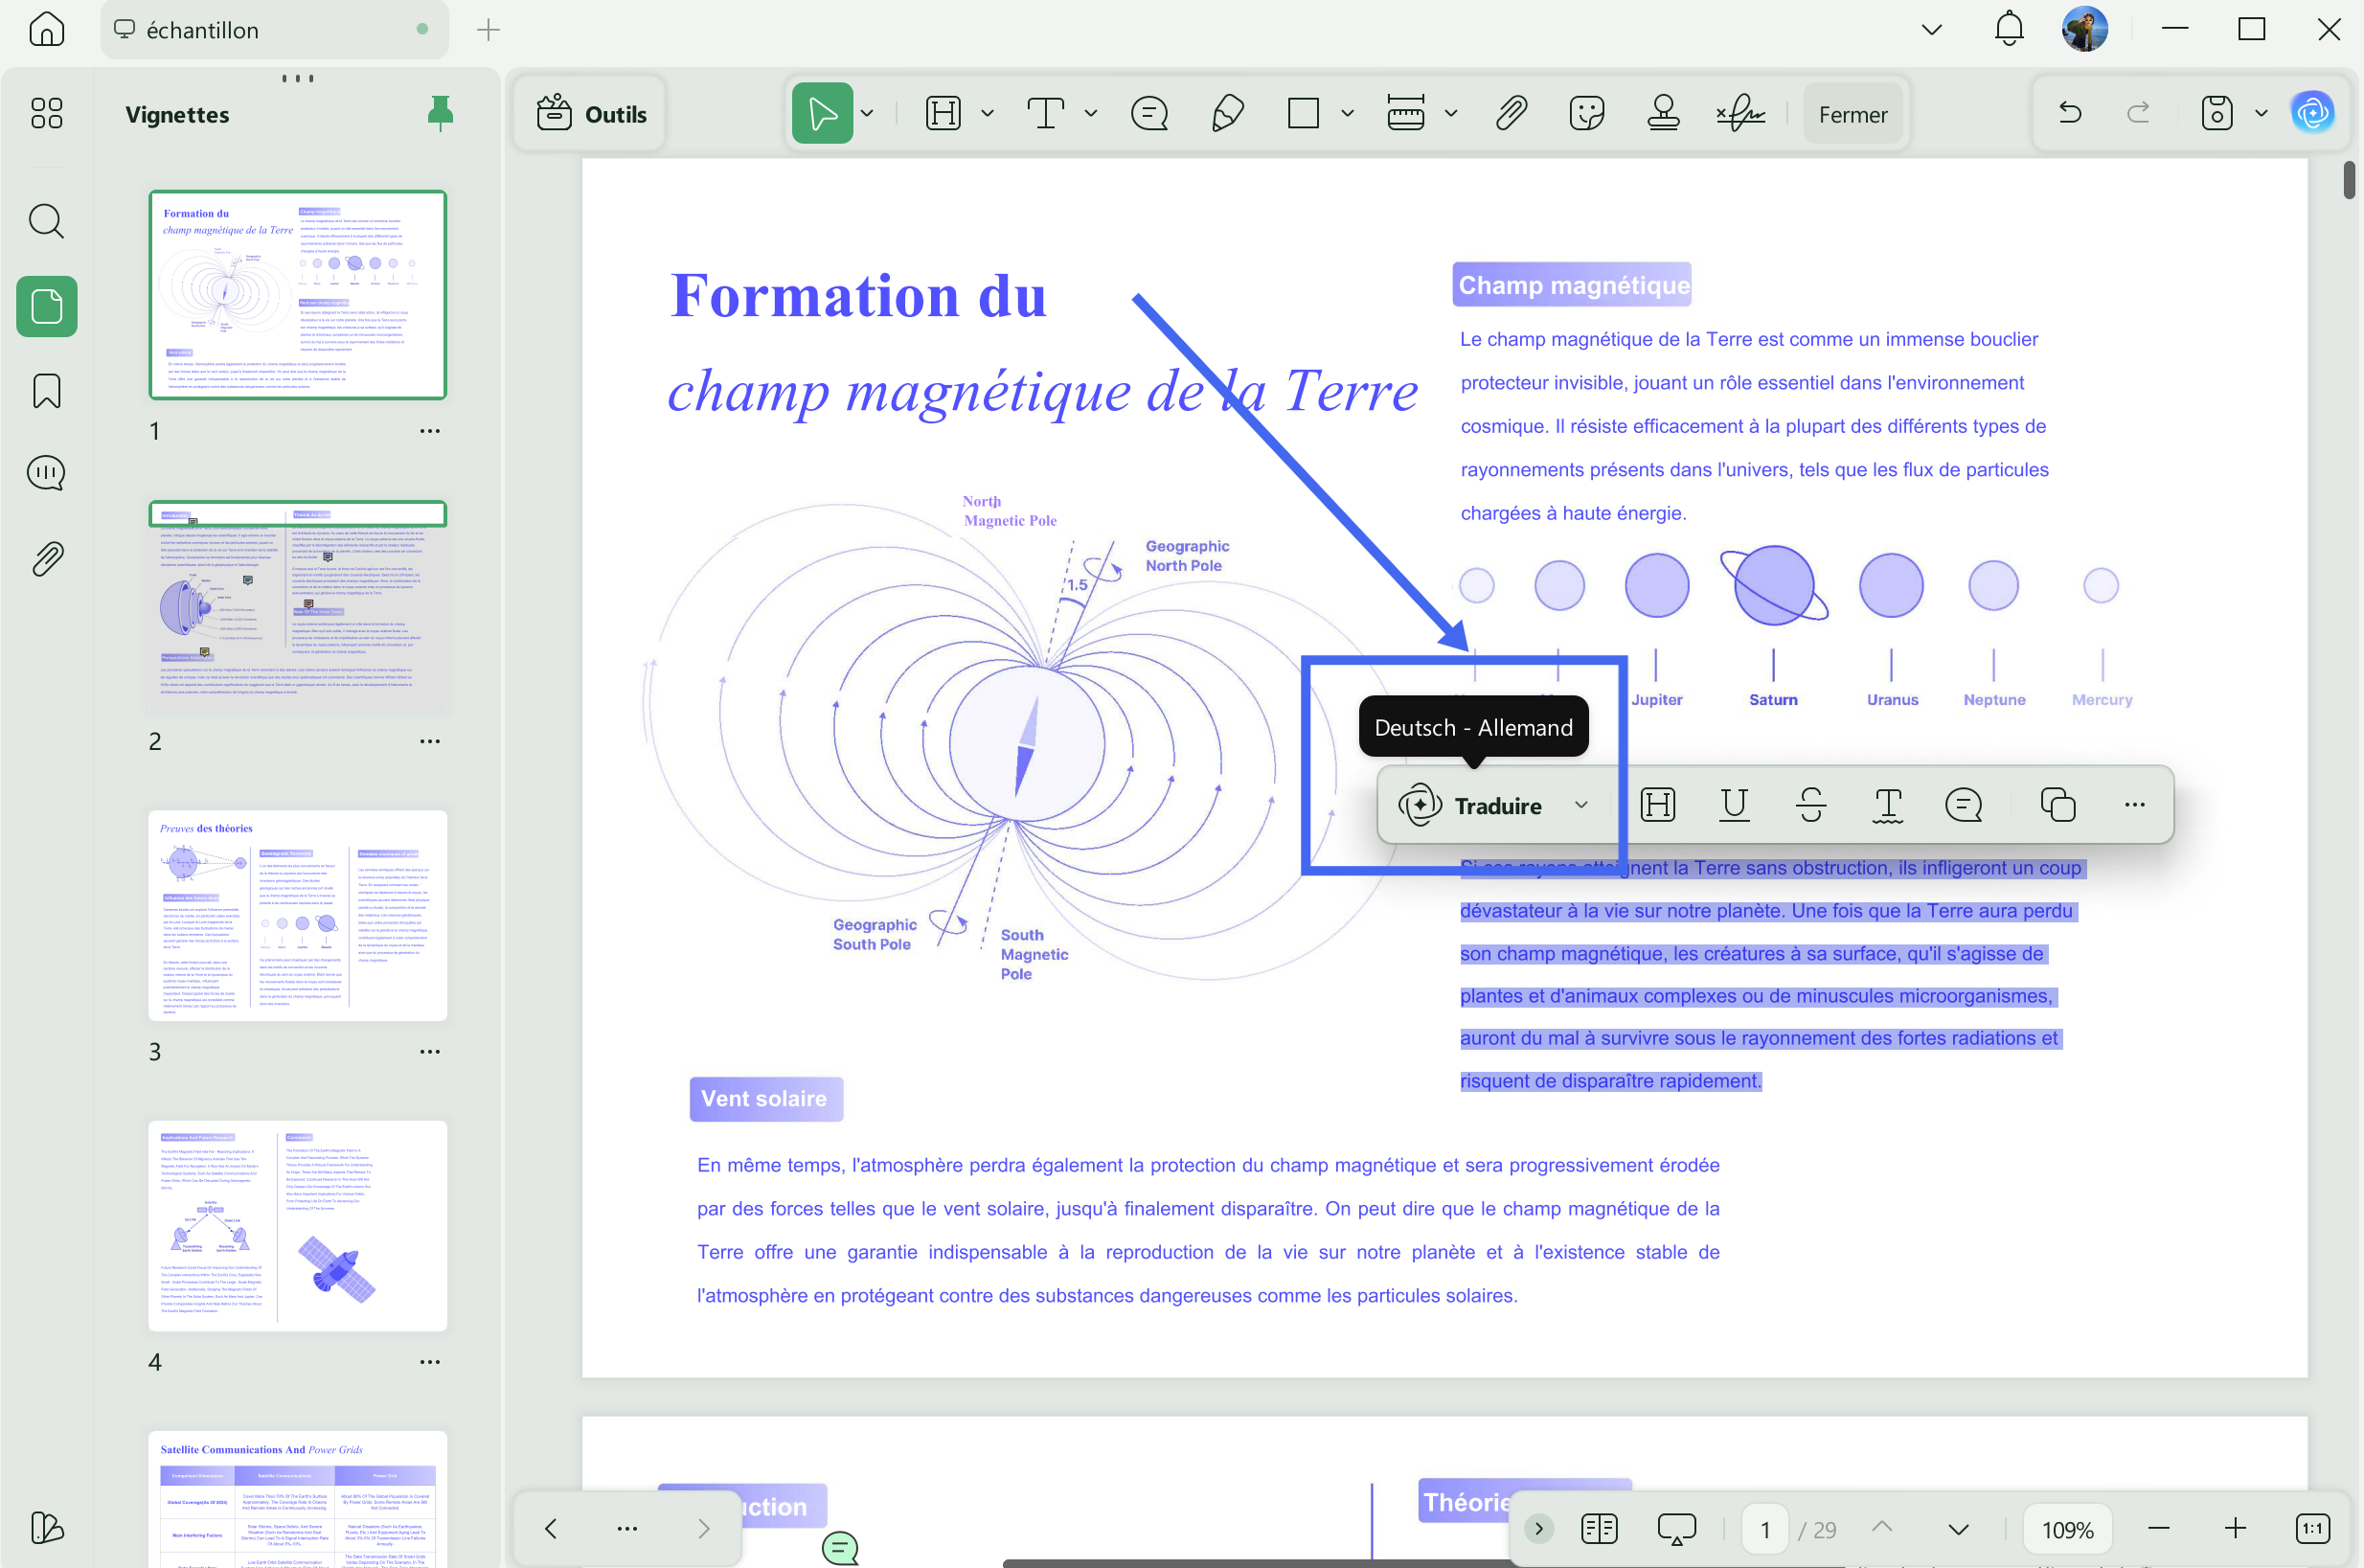The height and width of the screenshot is (1568, 2364).
Task: Click the page number input field
Action: (1765, 1529)
